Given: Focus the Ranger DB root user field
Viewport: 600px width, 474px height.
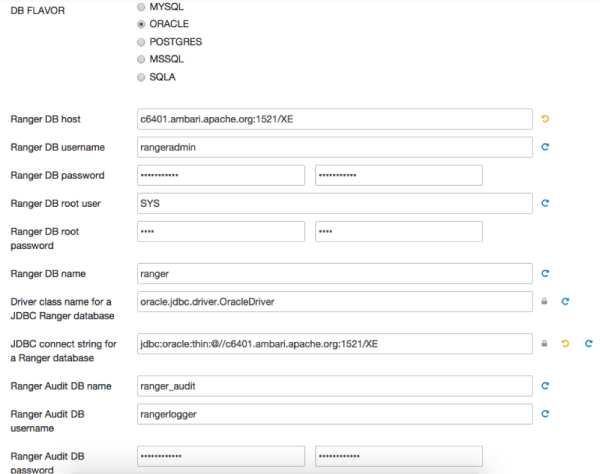Looking at the screenshot, I should (334, 203).
